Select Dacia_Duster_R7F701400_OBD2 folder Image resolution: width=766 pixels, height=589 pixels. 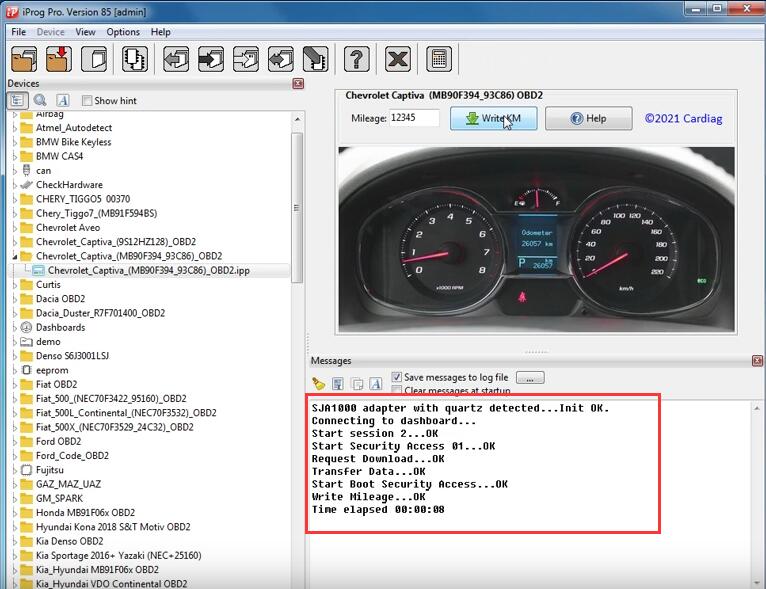click(x=100, y=313)
